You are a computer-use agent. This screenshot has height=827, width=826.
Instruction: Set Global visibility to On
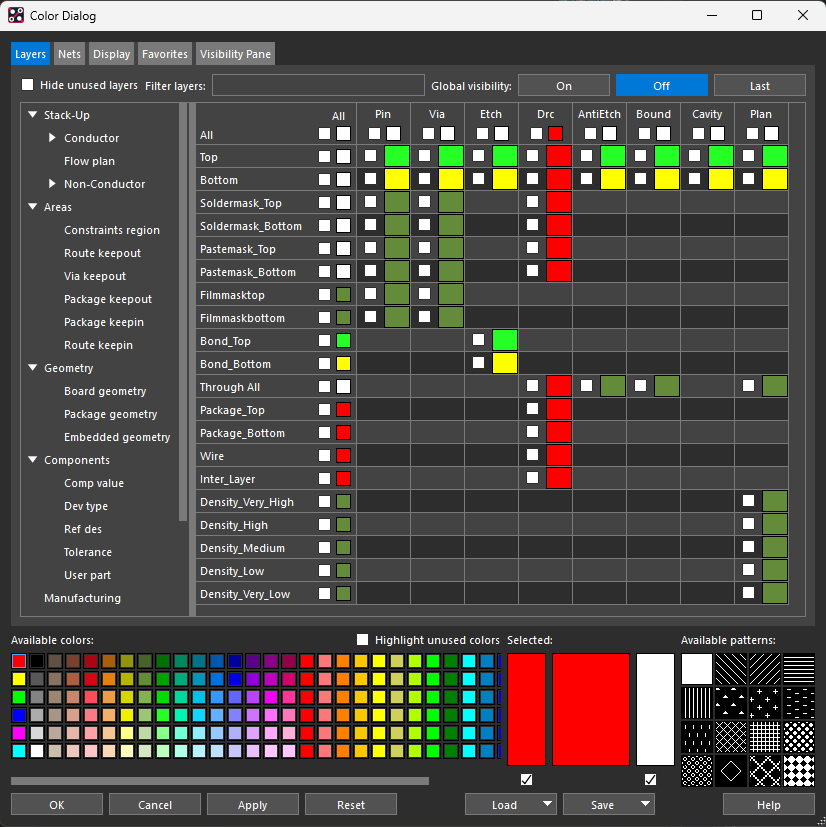(563, 86)
